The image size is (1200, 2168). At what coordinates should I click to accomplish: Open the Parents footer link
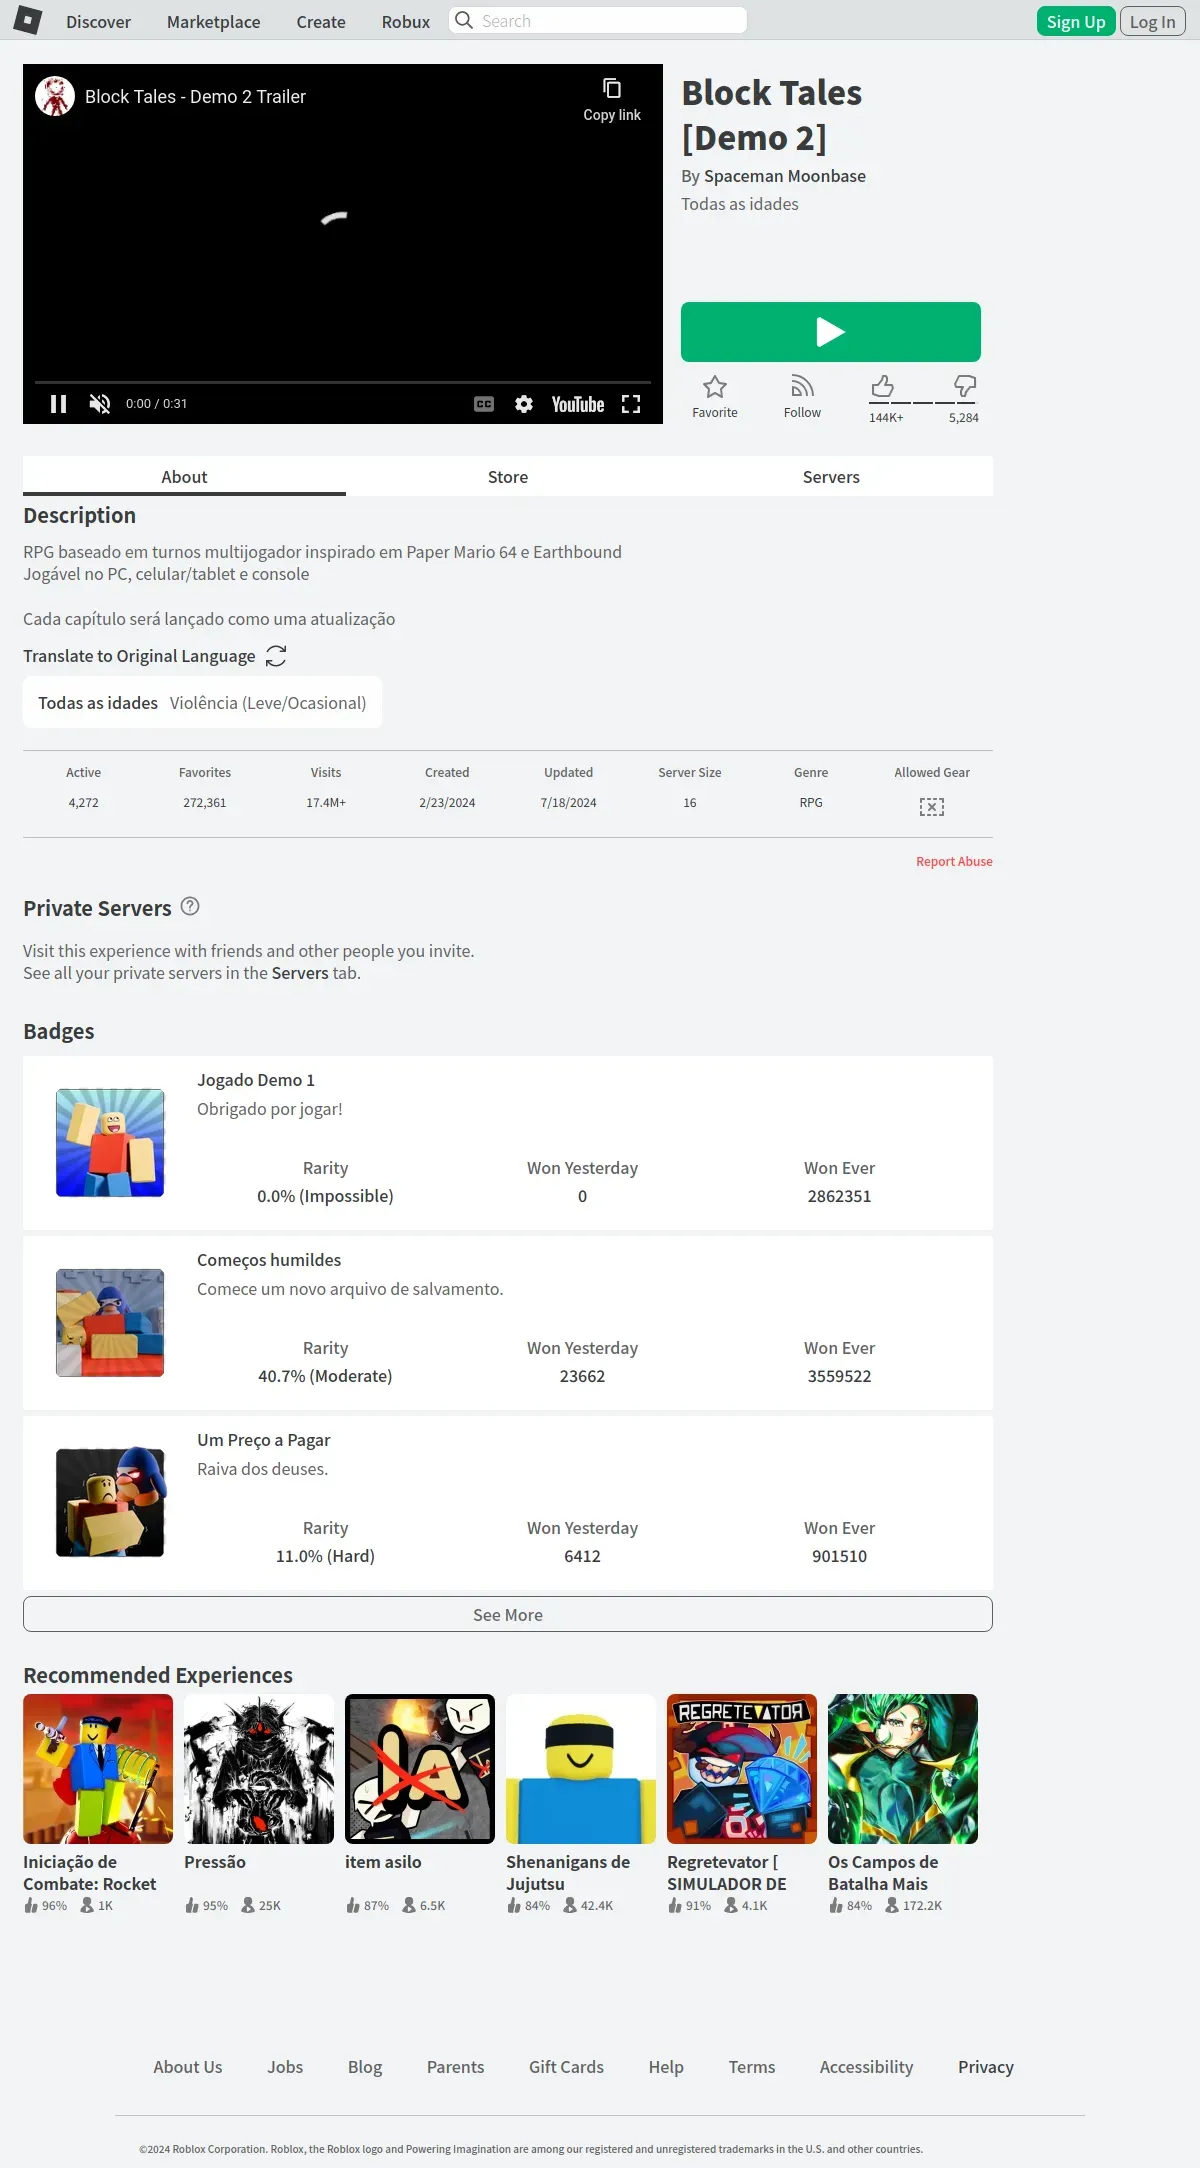pos(455,2067)
